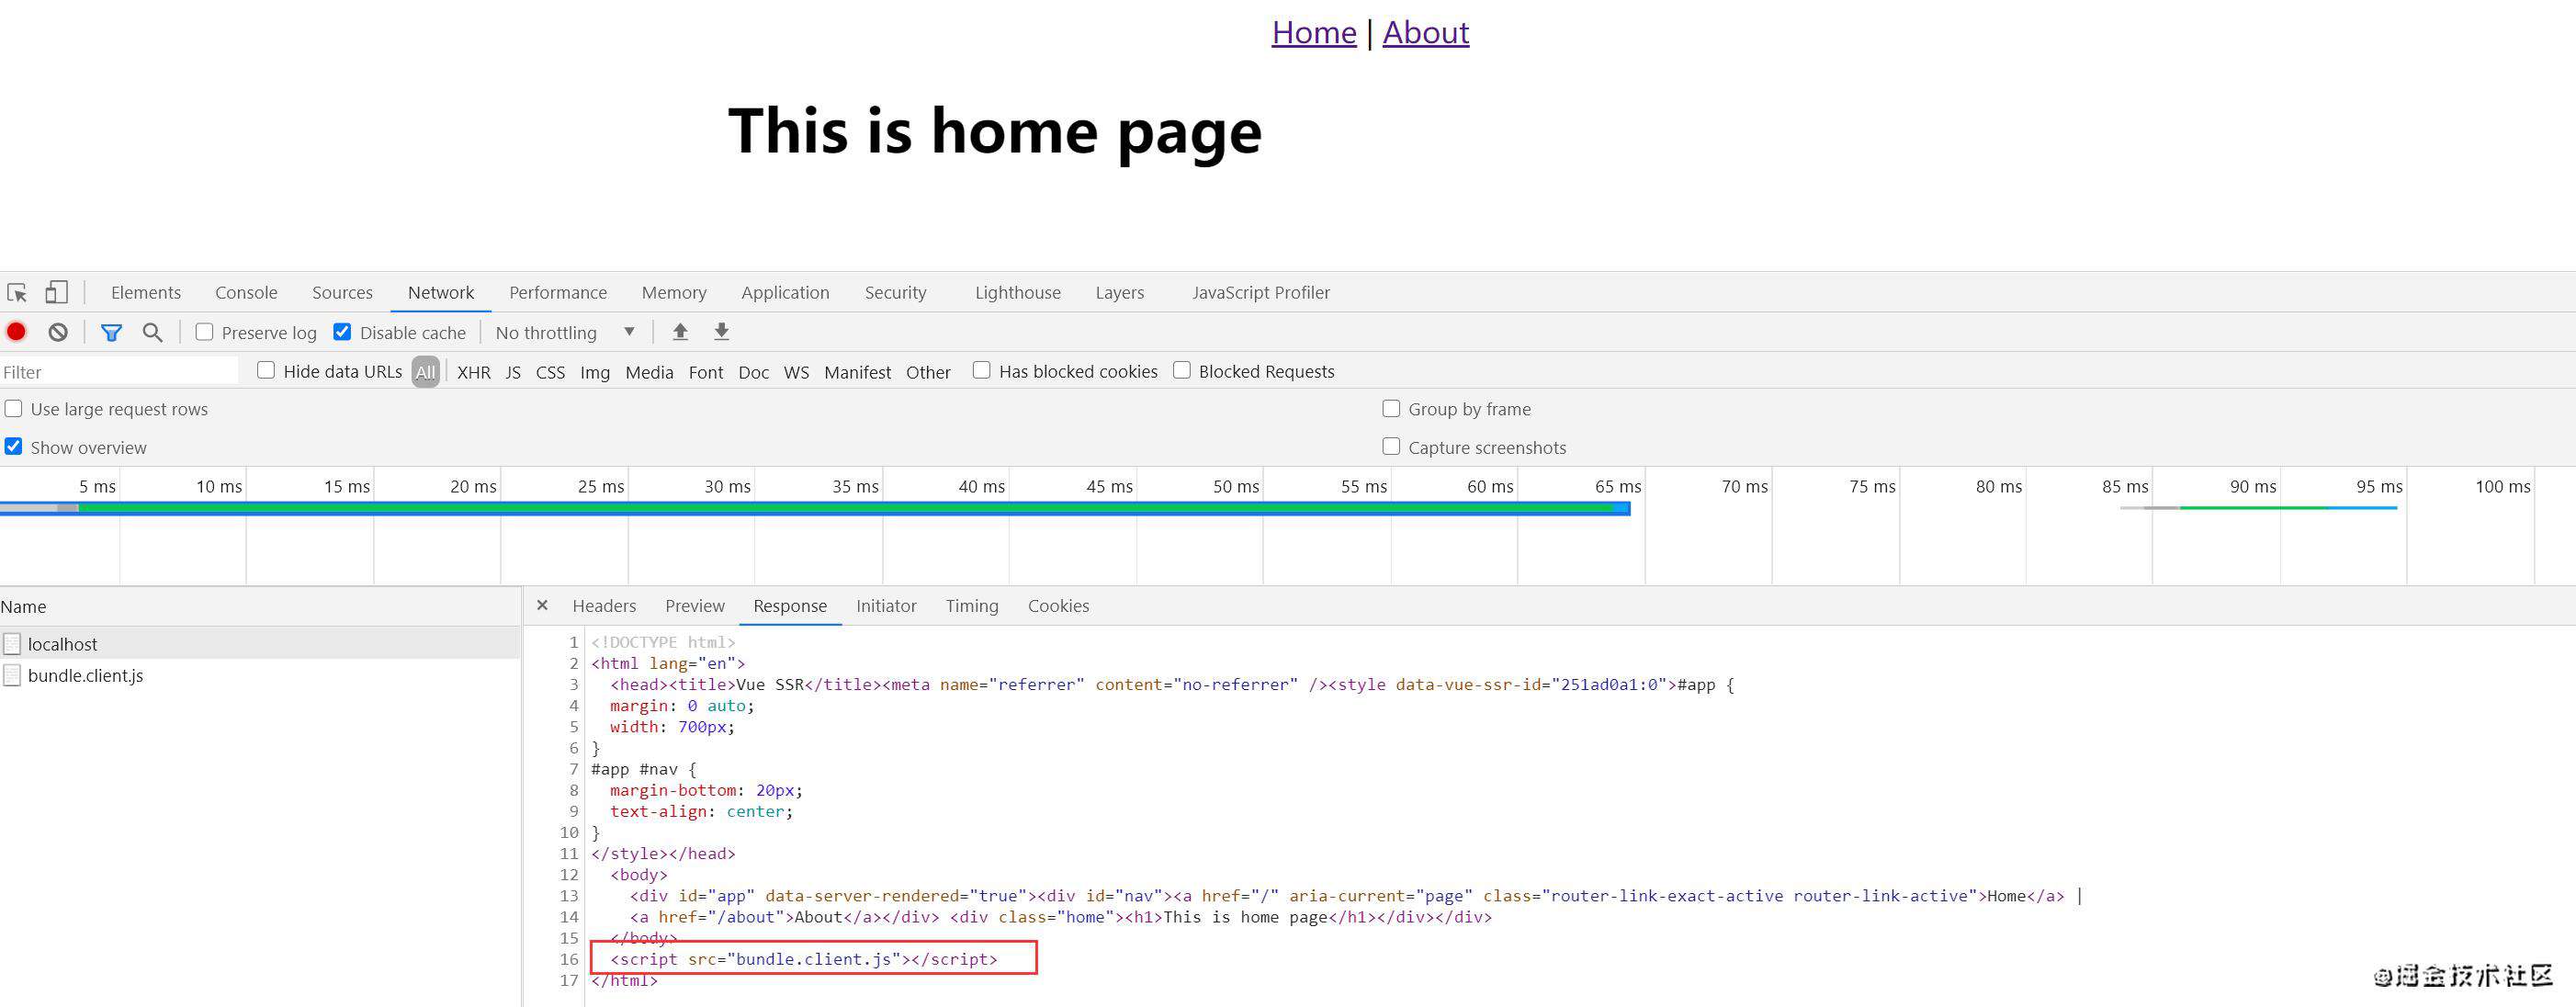The image size is (2576, 1007).
Task: Click the bundle.client.js file icon
Action: tap(12, 675)
